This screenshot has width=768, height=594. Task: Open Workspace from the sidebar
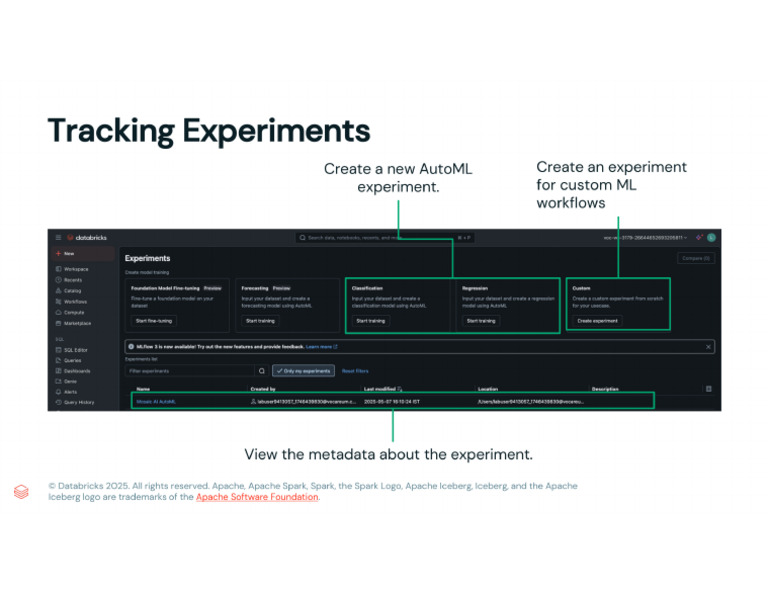click(76, 269)
